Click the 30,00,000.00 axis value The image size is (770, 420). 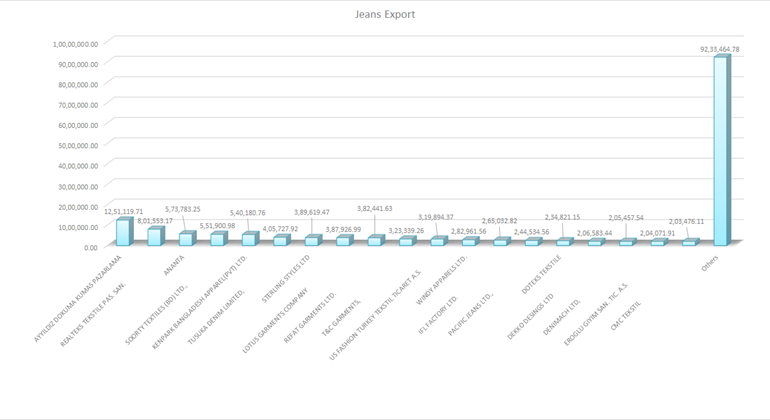tap(78, 187)
